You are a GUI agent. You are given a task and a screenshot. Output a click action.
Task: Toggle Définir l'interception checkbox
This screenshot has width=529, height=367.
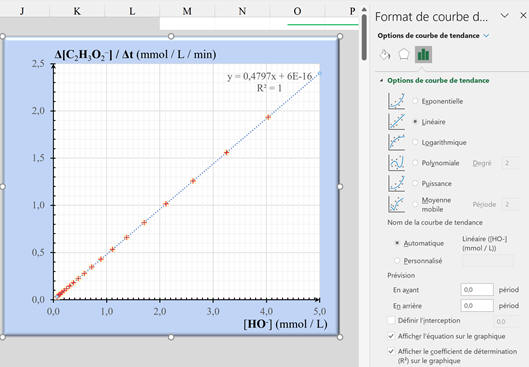point(391,320)
